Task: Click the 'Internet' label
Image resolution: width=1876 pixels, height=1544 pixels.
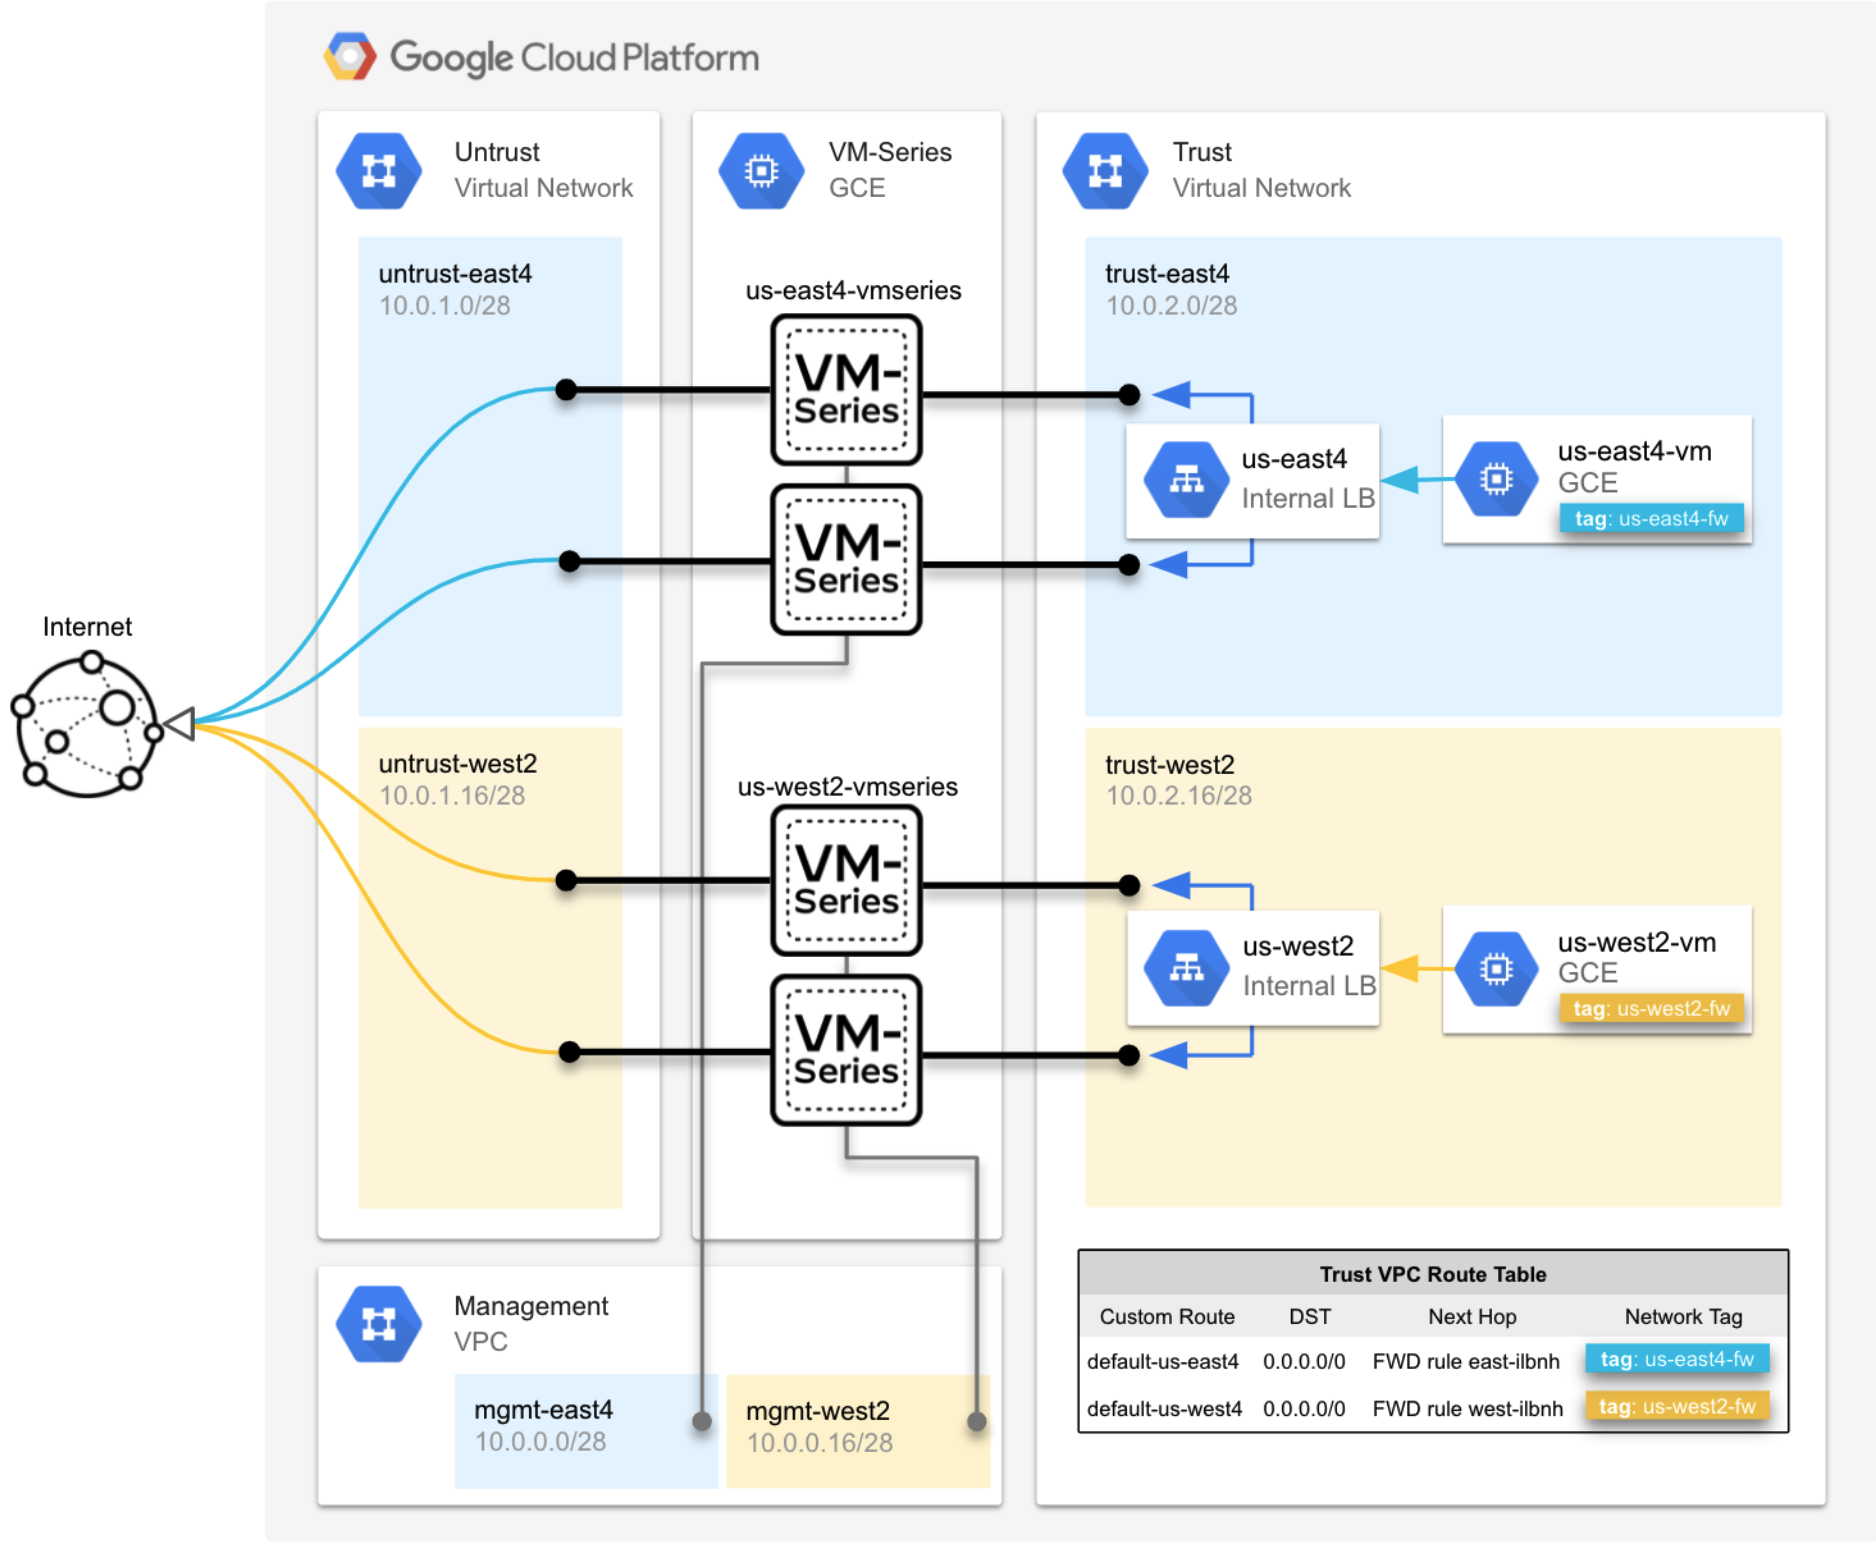Action: point(87,626)
